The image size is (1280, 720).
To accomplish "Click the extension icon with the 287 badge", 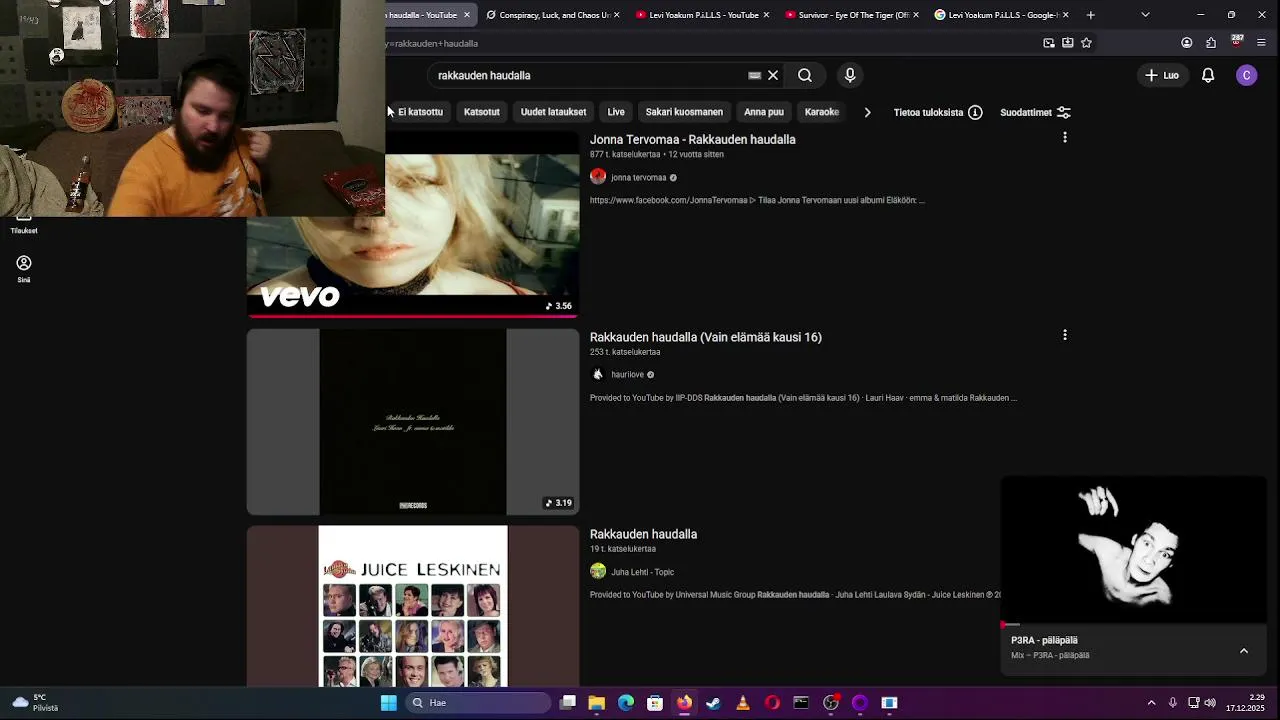I will coord(1236,42).
